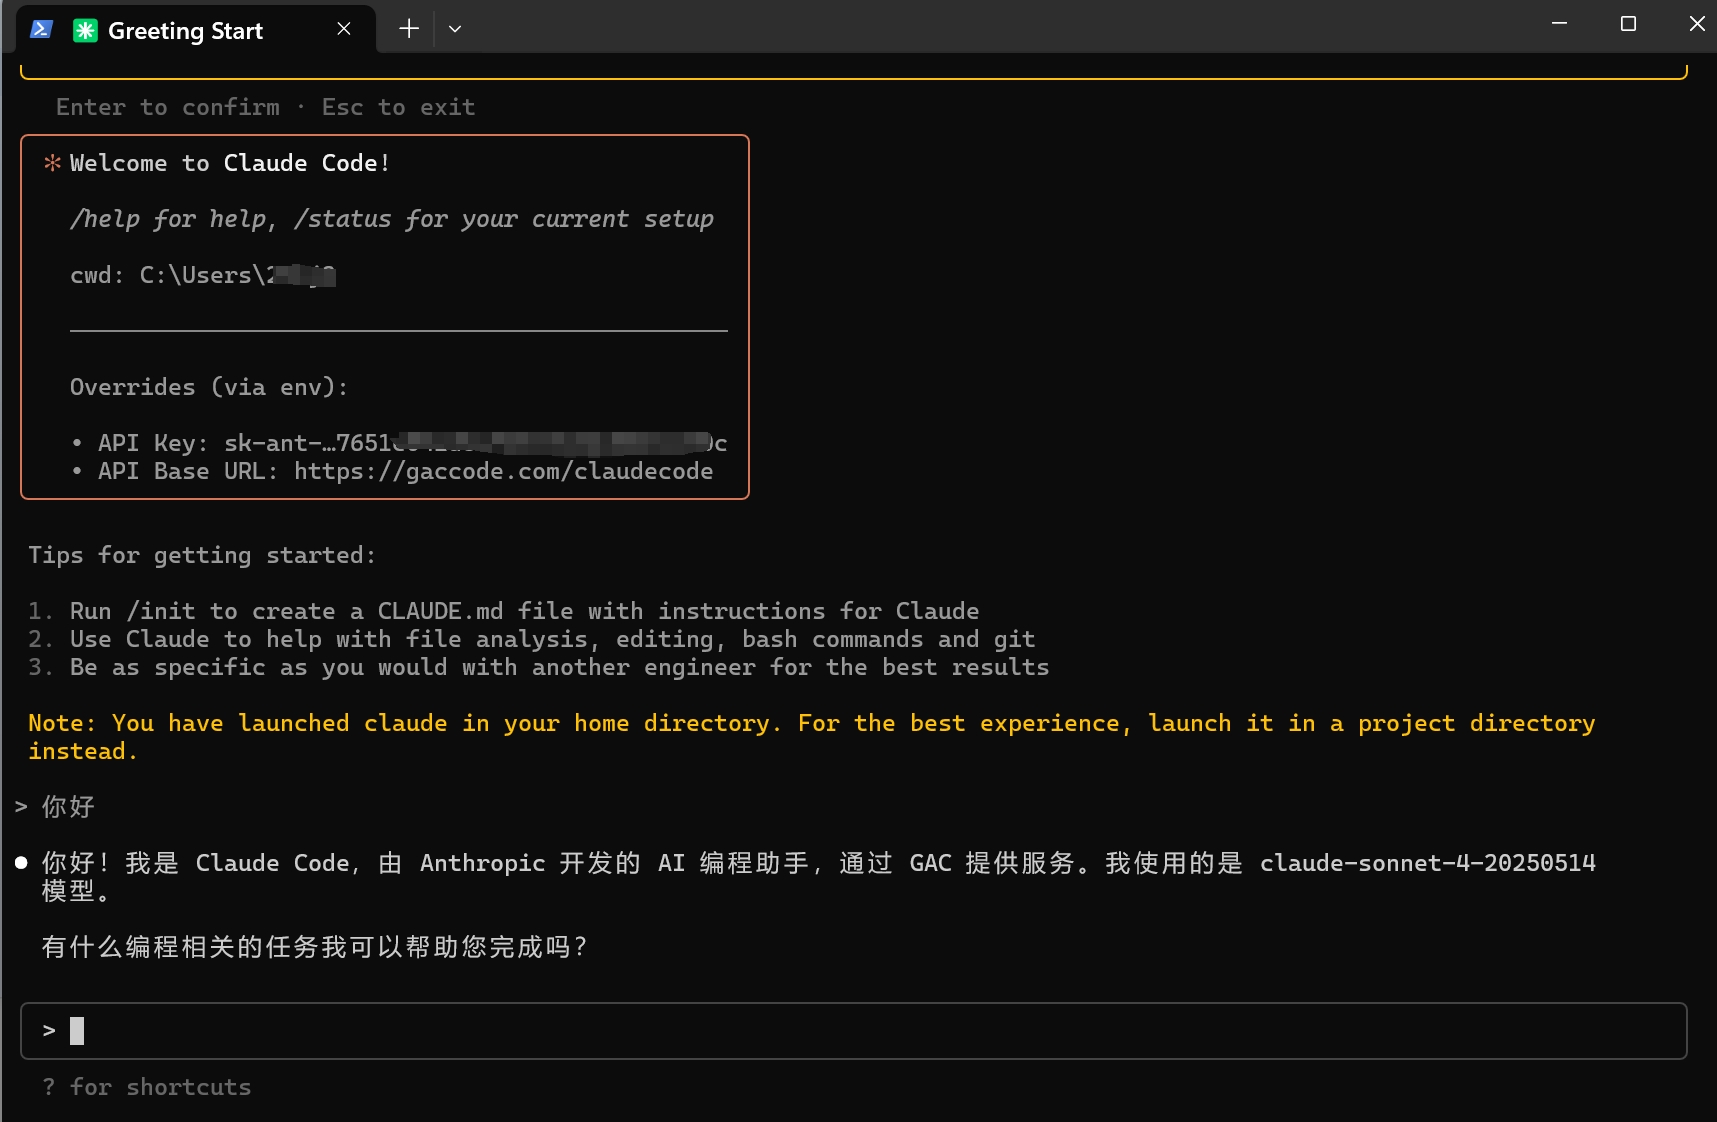This screenshot has width=1717, height=1122.
Task: Focus the Claude Code prompt input box
Action: tap(853, 1031)
